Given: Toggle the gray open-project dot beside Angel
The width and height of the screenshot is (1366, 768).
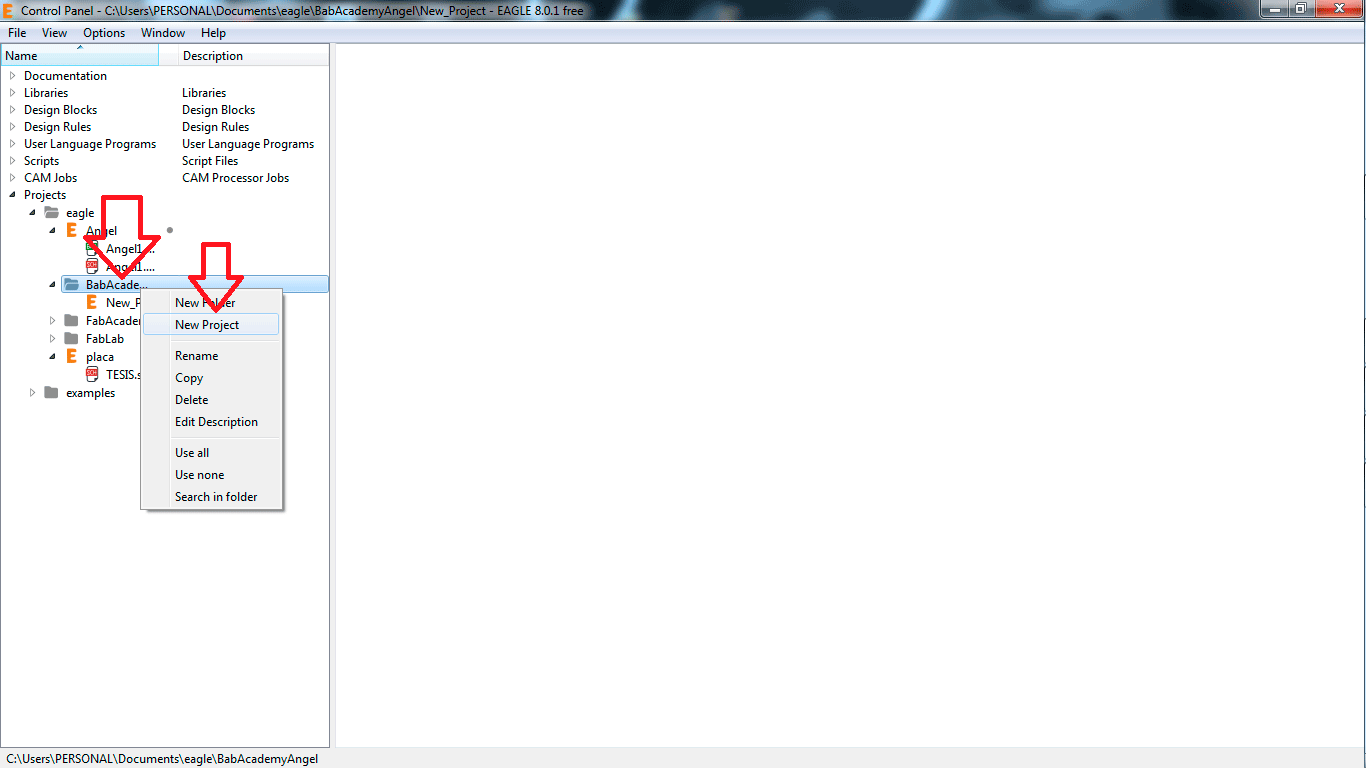Looking at the screenshot, I should point(170,230).
